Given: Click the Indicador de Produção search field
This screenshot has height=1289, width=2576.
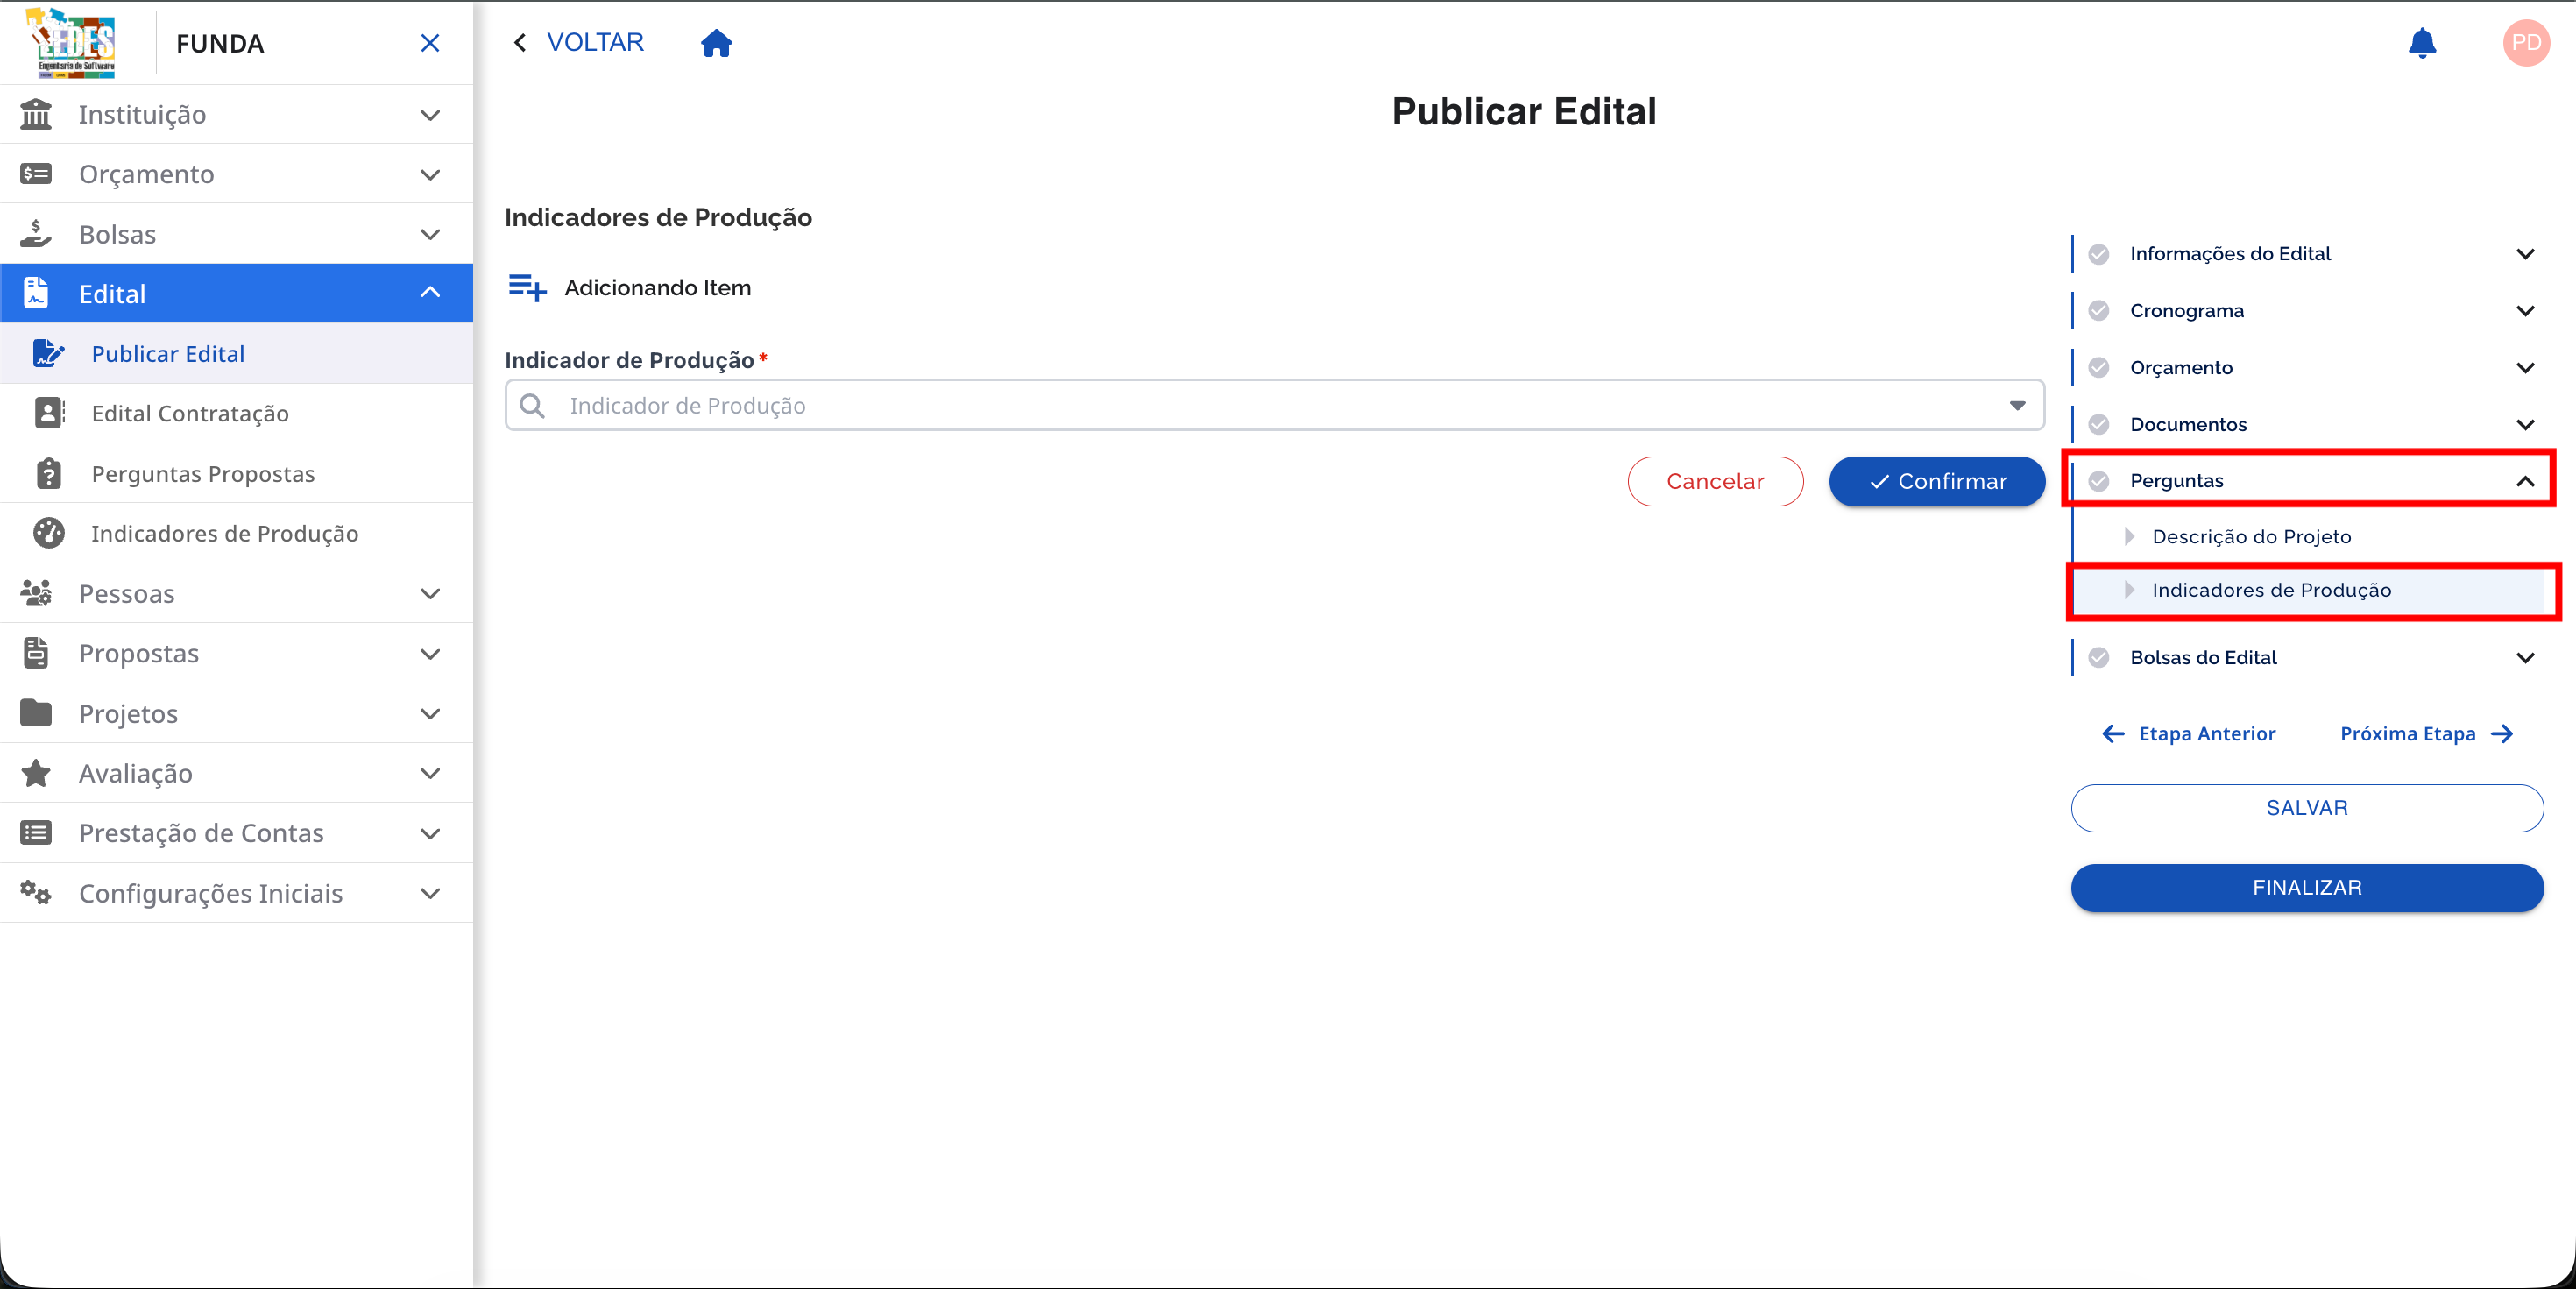Looking at the screenshot, I should point(1273,405).
